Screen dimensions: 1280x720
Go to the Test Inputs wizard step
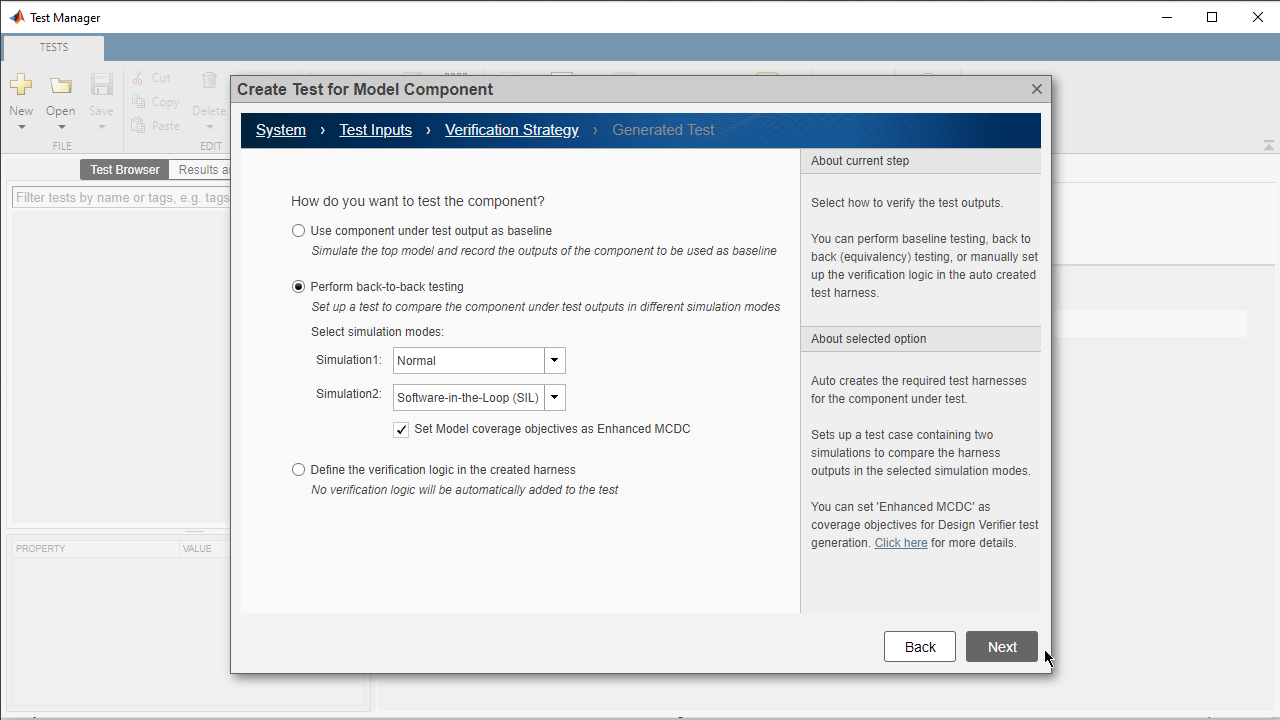click(x=375, y=130)
